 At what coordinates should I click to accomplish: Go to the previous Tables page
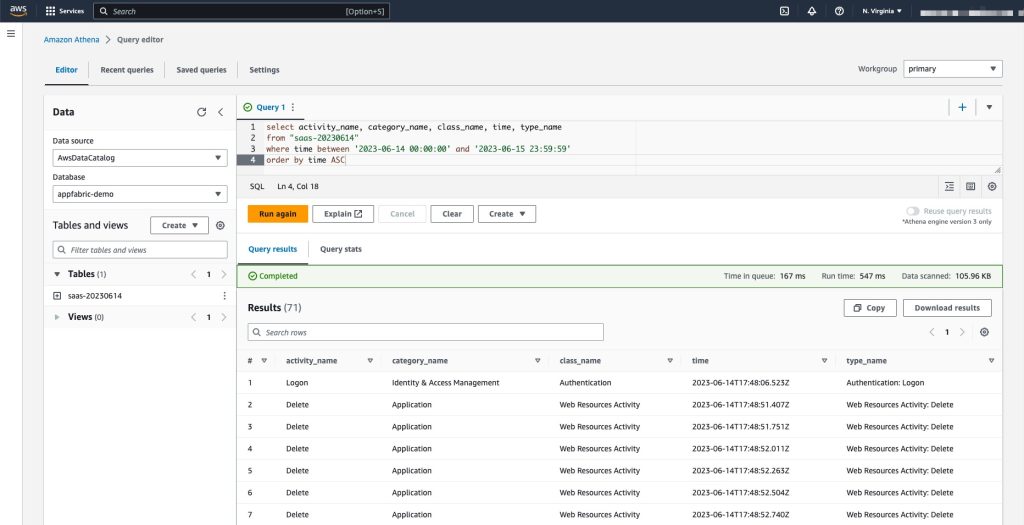193,274
